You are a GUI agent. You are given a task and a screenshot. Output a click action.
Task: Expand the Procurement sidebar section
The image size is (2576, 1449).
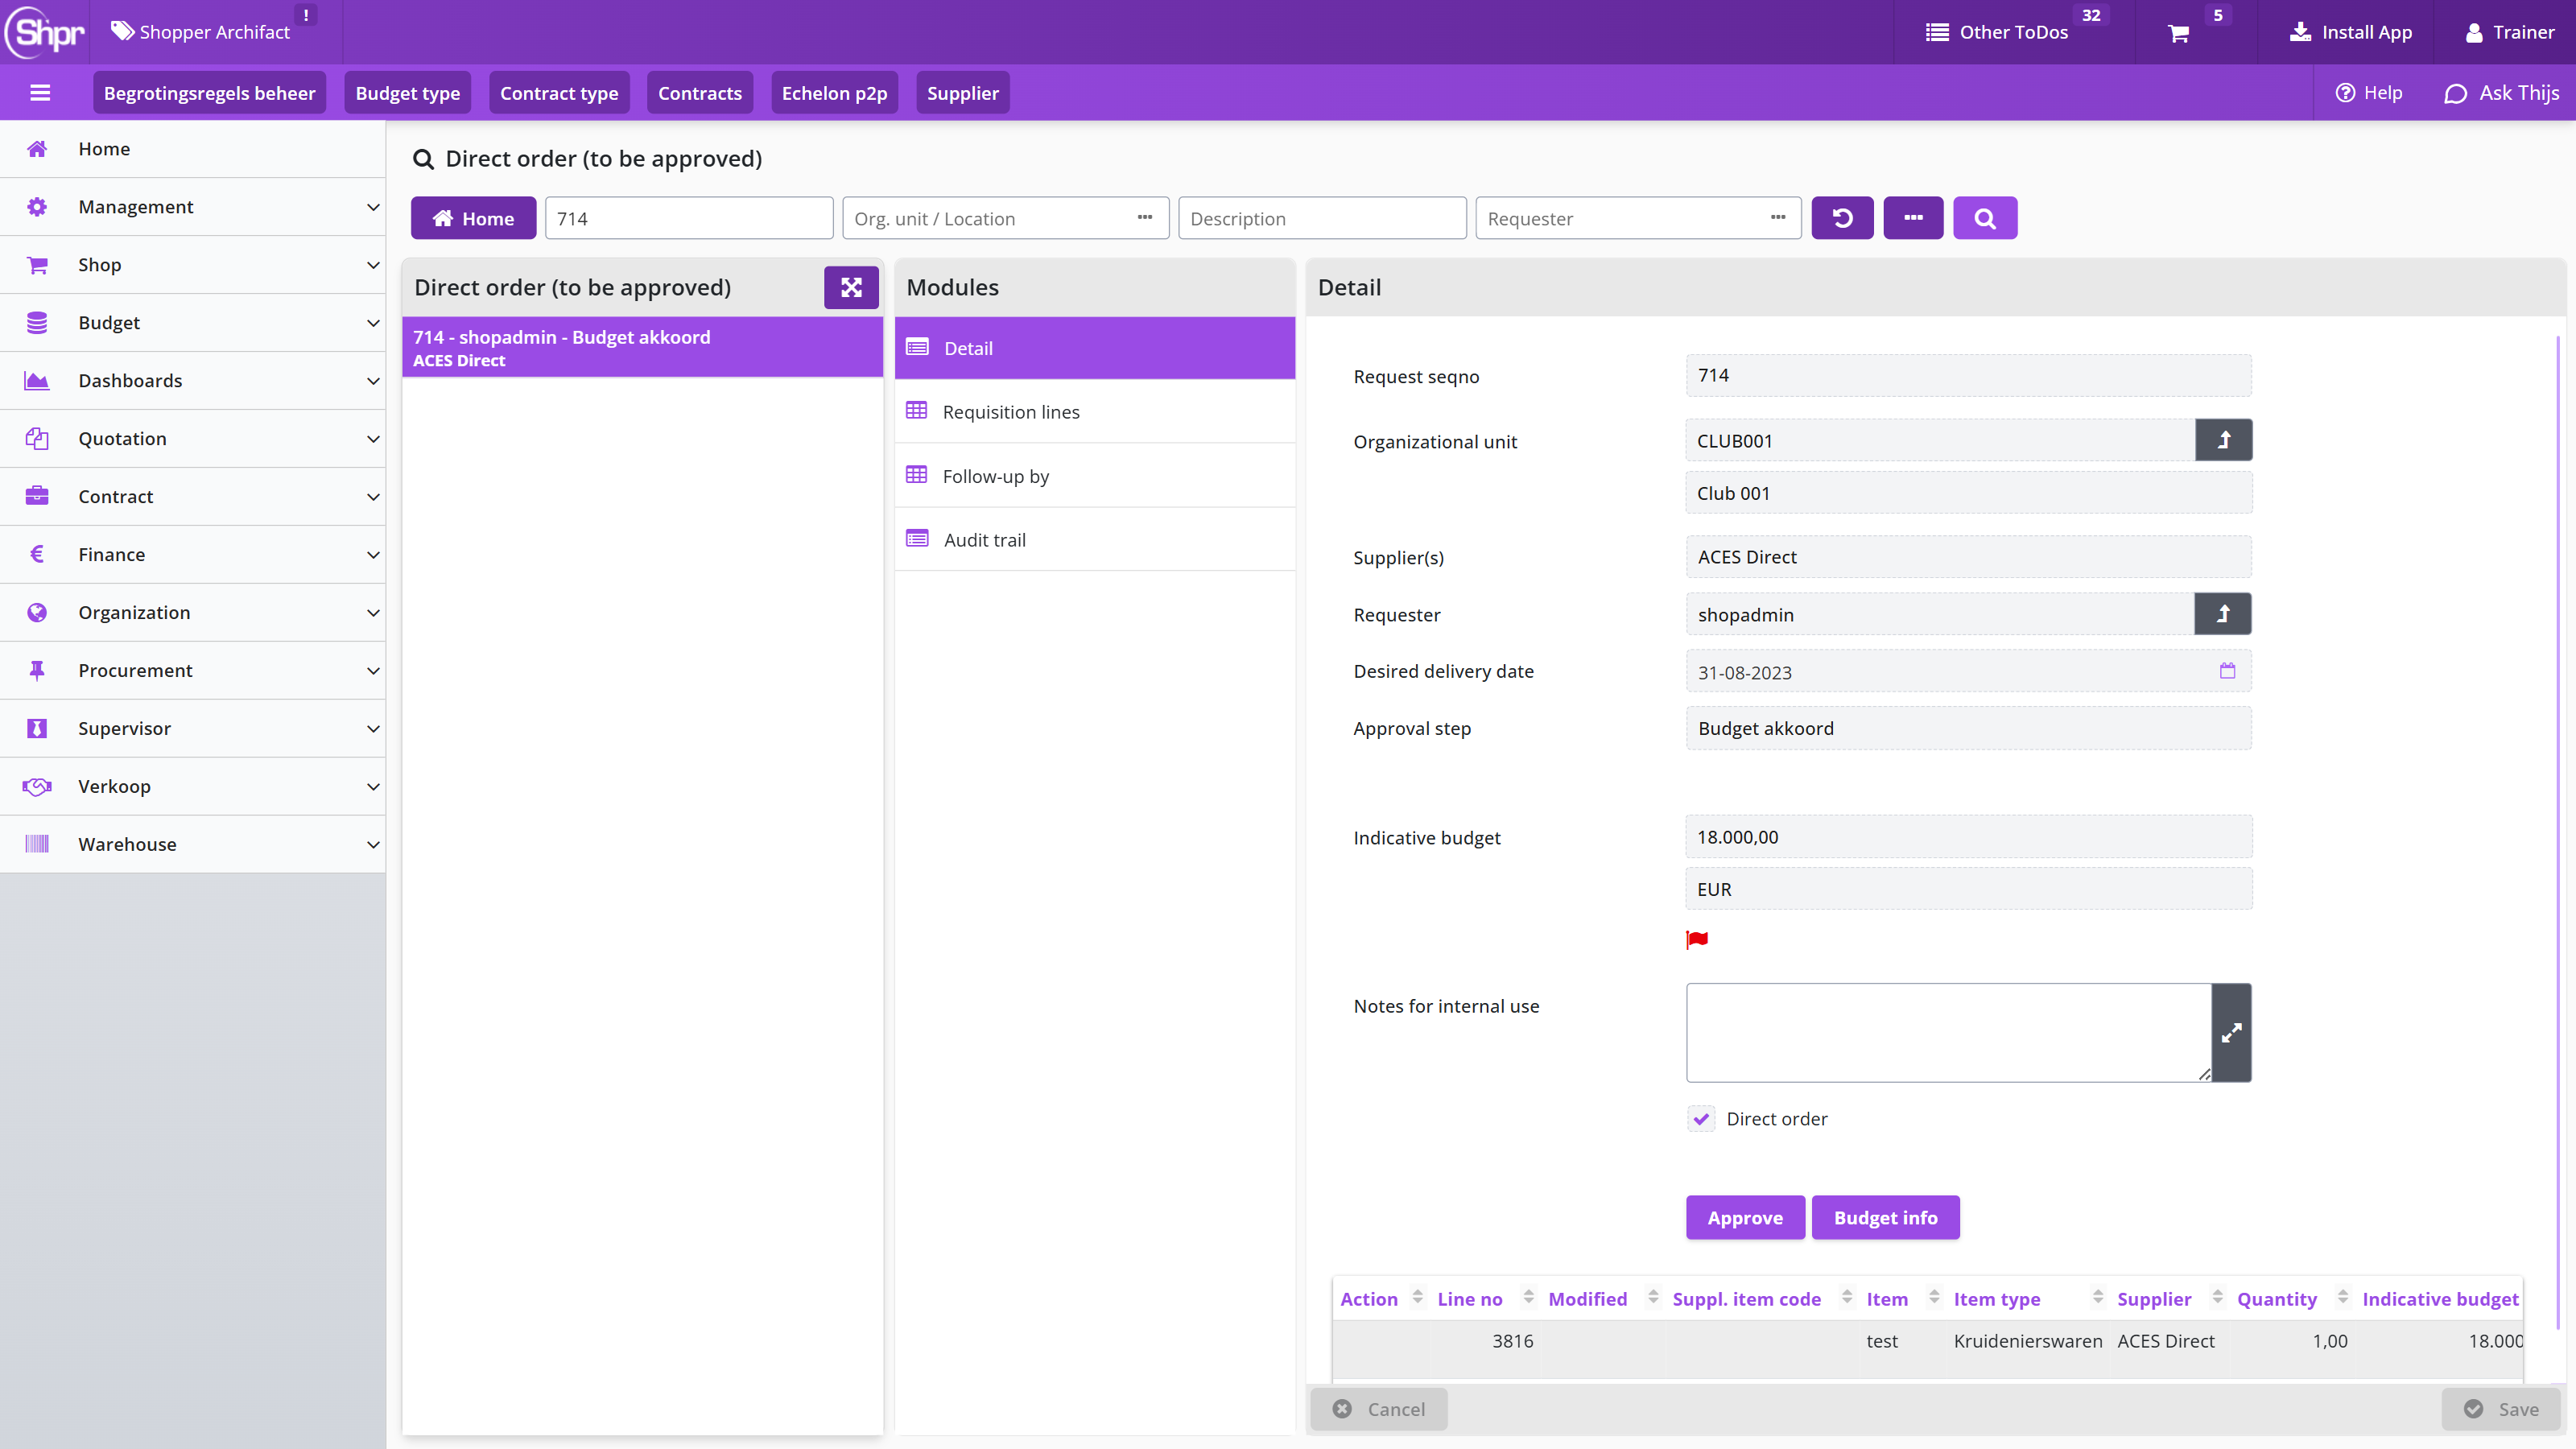coord(193,671)
